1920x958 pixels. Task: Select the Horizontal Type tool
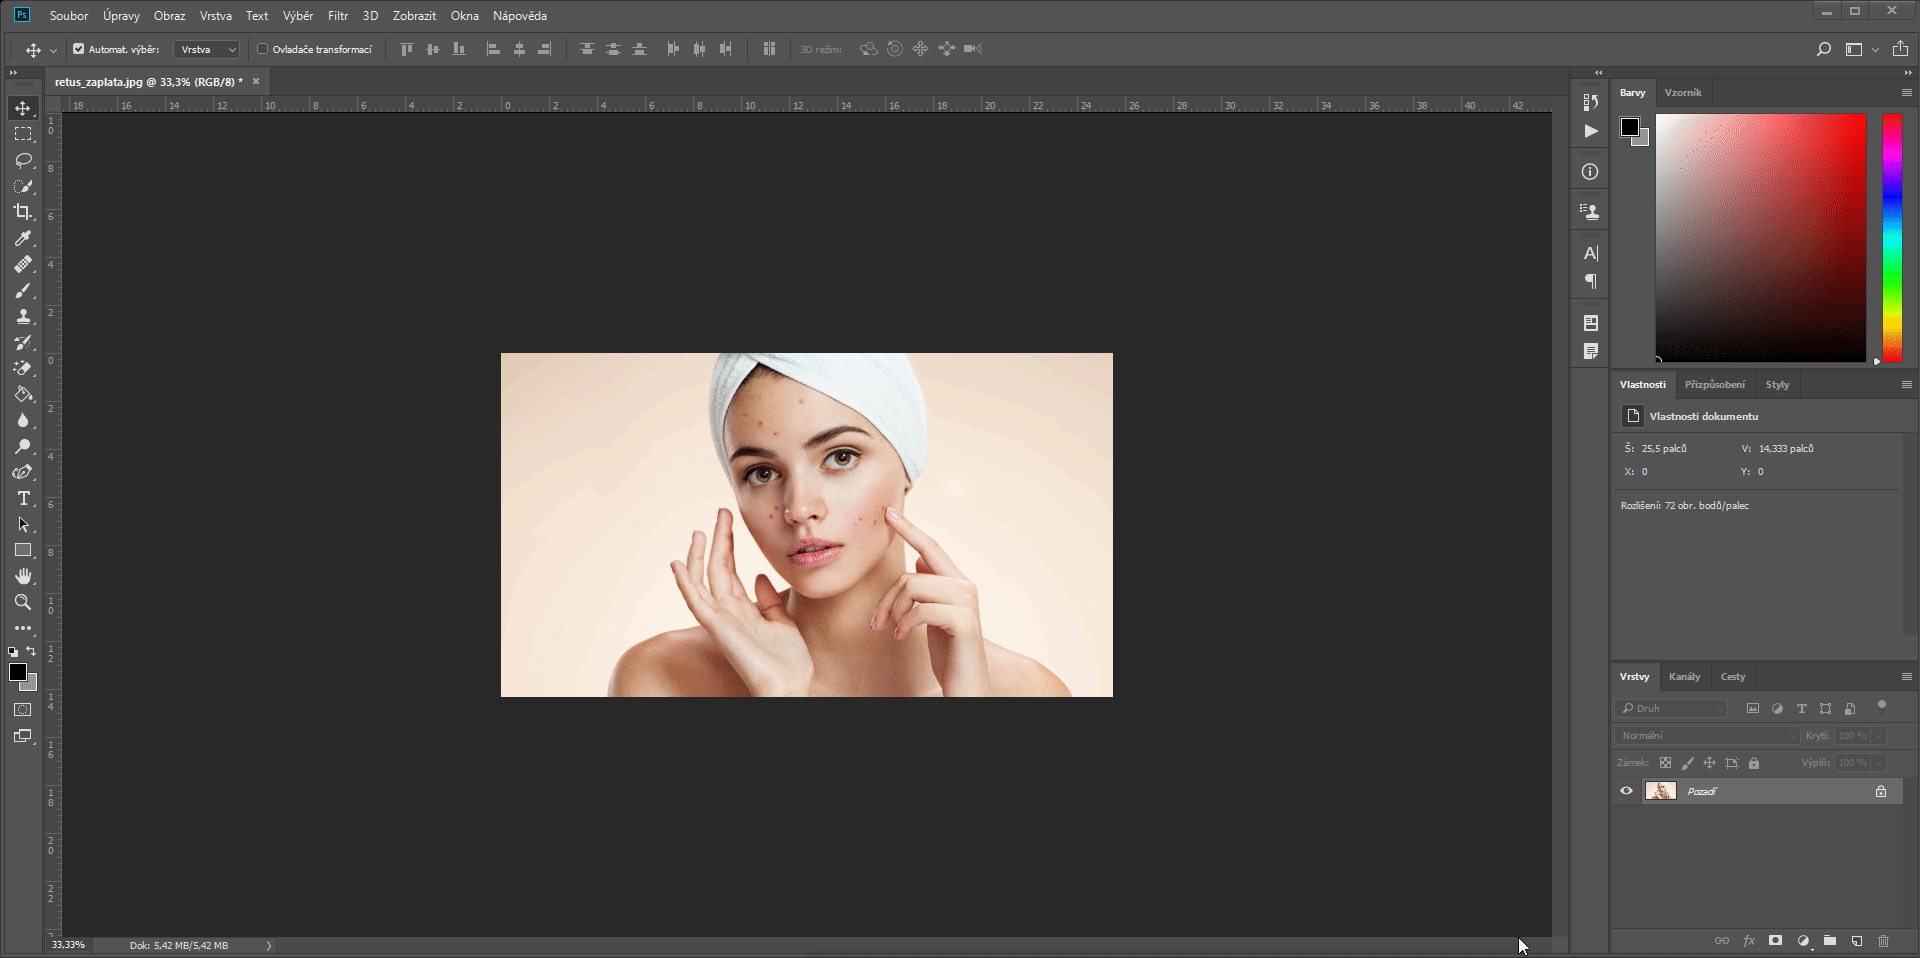(x=22, y=498)
